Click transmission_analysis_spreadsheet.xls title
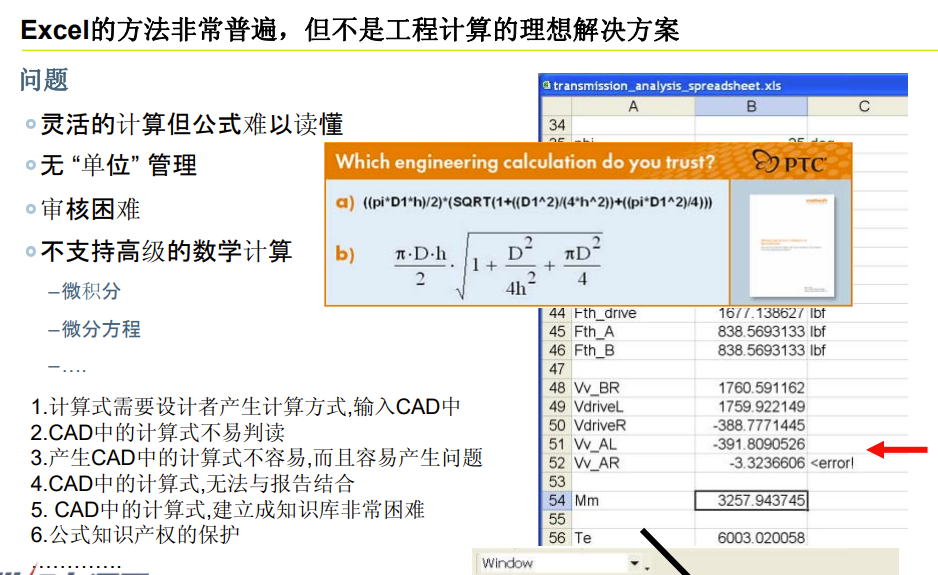938x575 pixels. tap(667, 86)
